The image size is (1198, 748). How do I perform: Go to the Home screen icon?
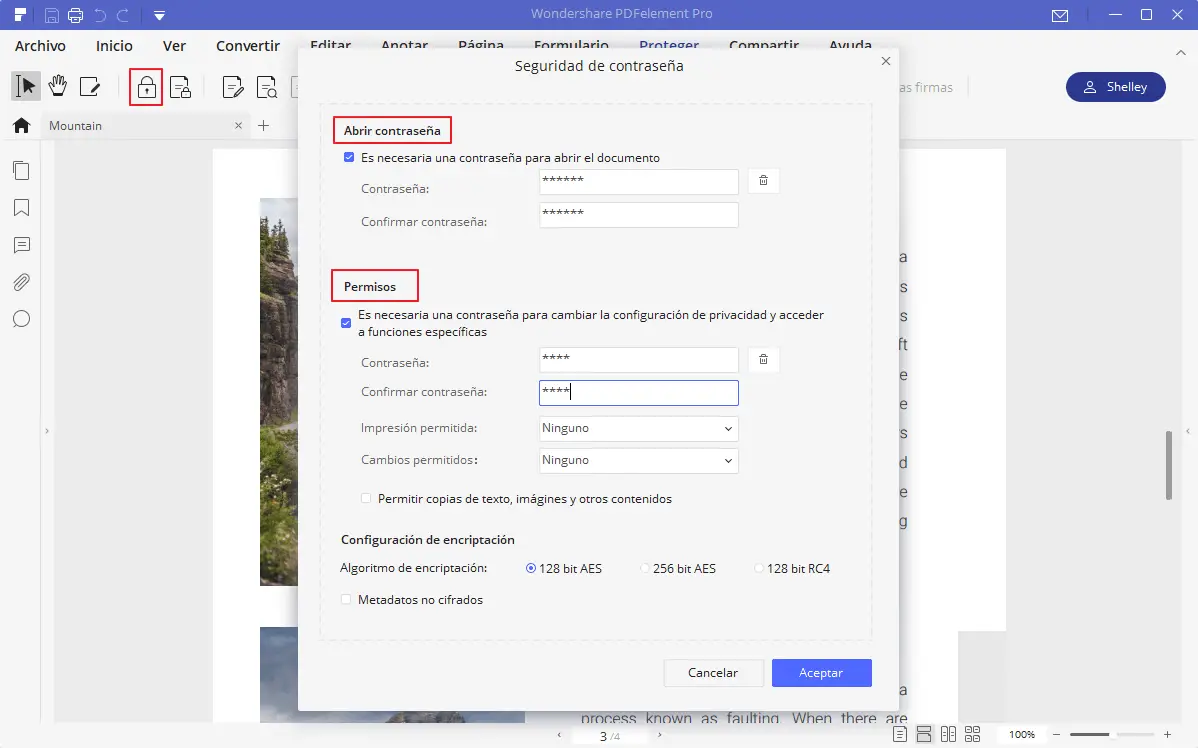[x=21, y=125]
